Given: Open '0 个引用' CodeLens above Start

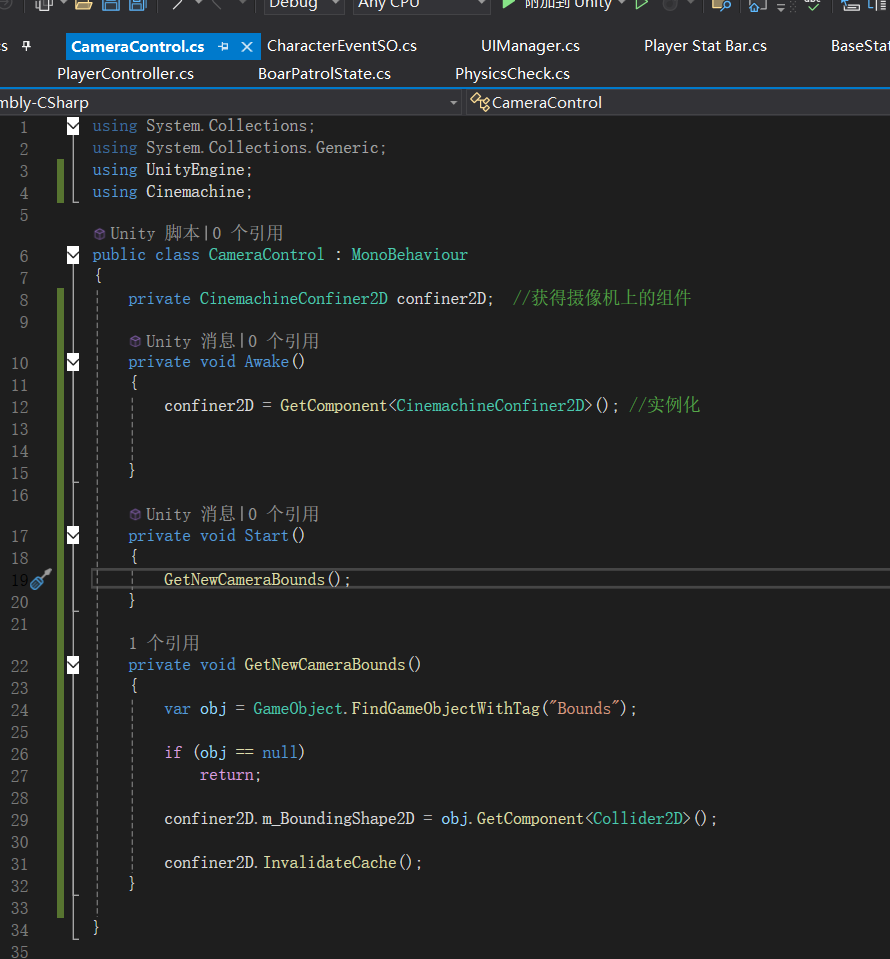Looking at the screenshot, I should pos(284,514).
